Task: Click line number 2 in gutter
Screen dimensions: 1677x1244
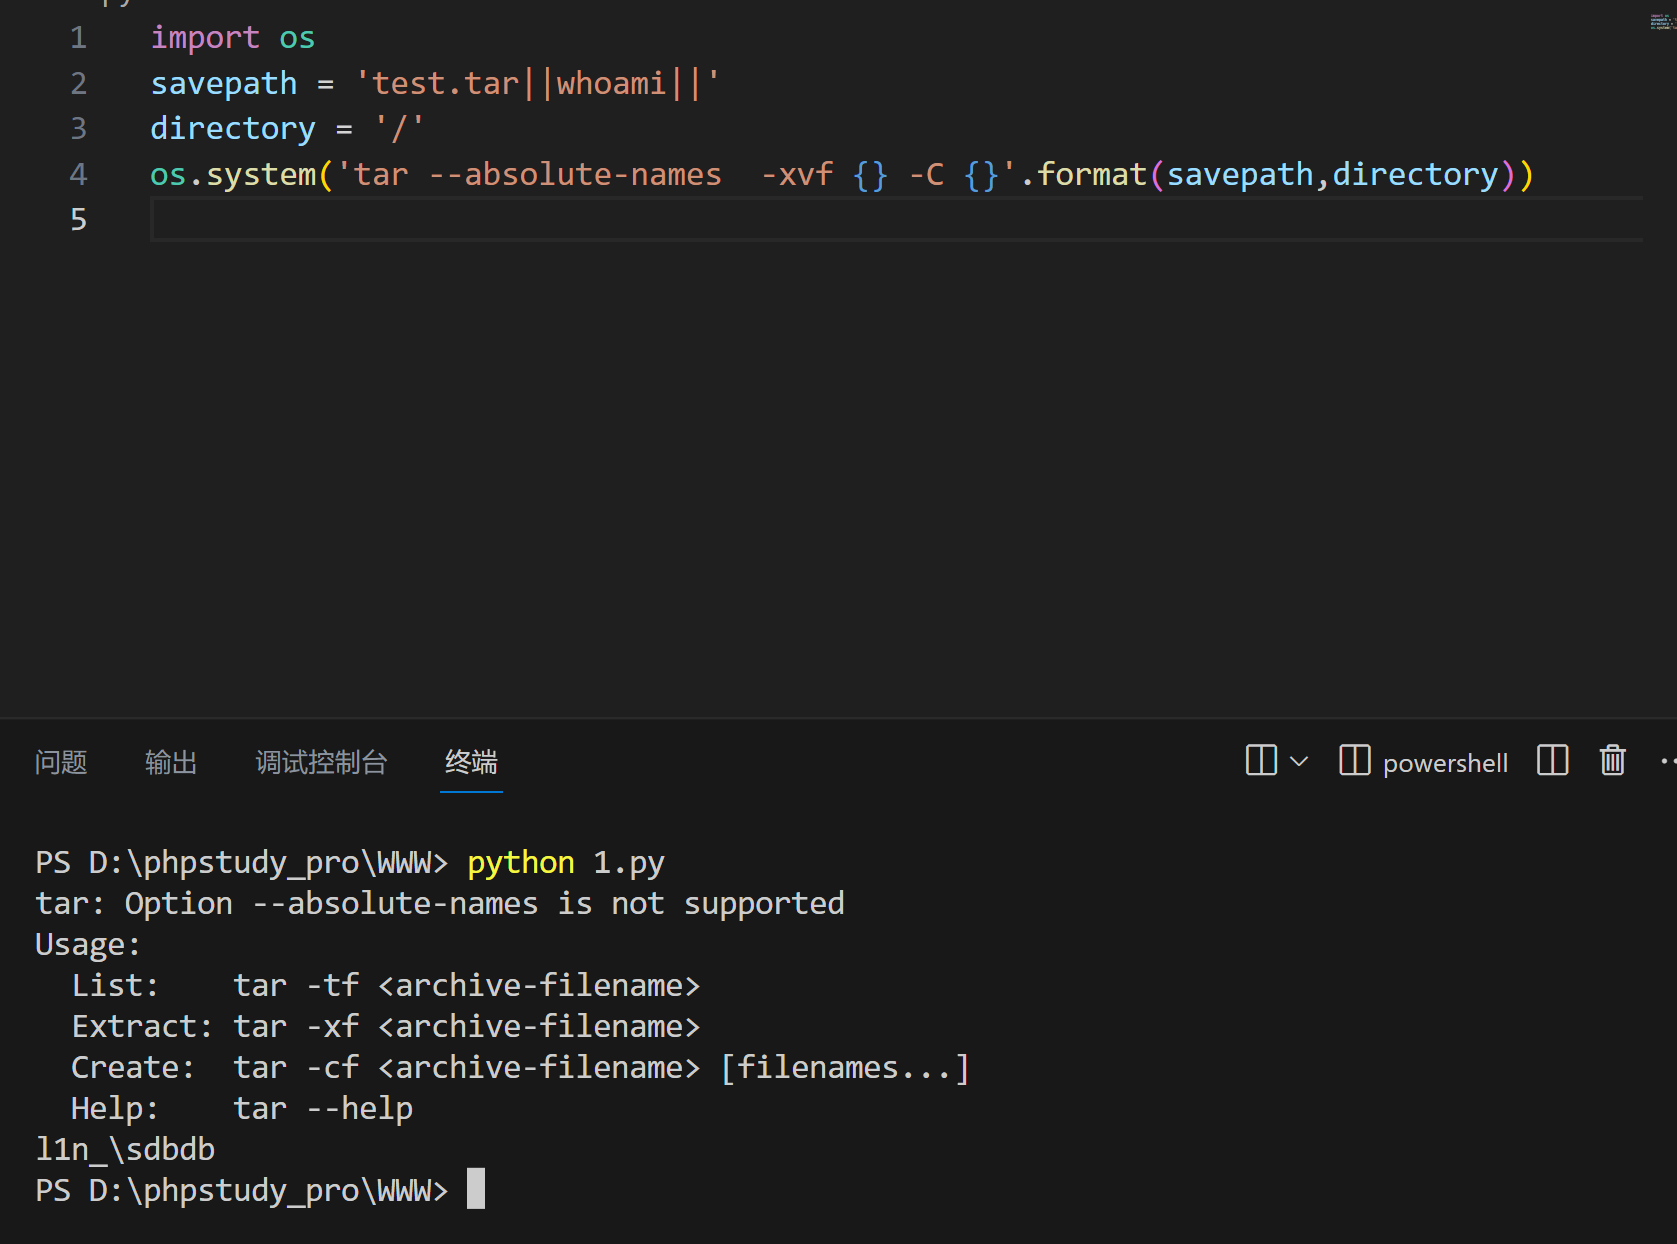Action: pyautogui.click(x=79, y=84)
